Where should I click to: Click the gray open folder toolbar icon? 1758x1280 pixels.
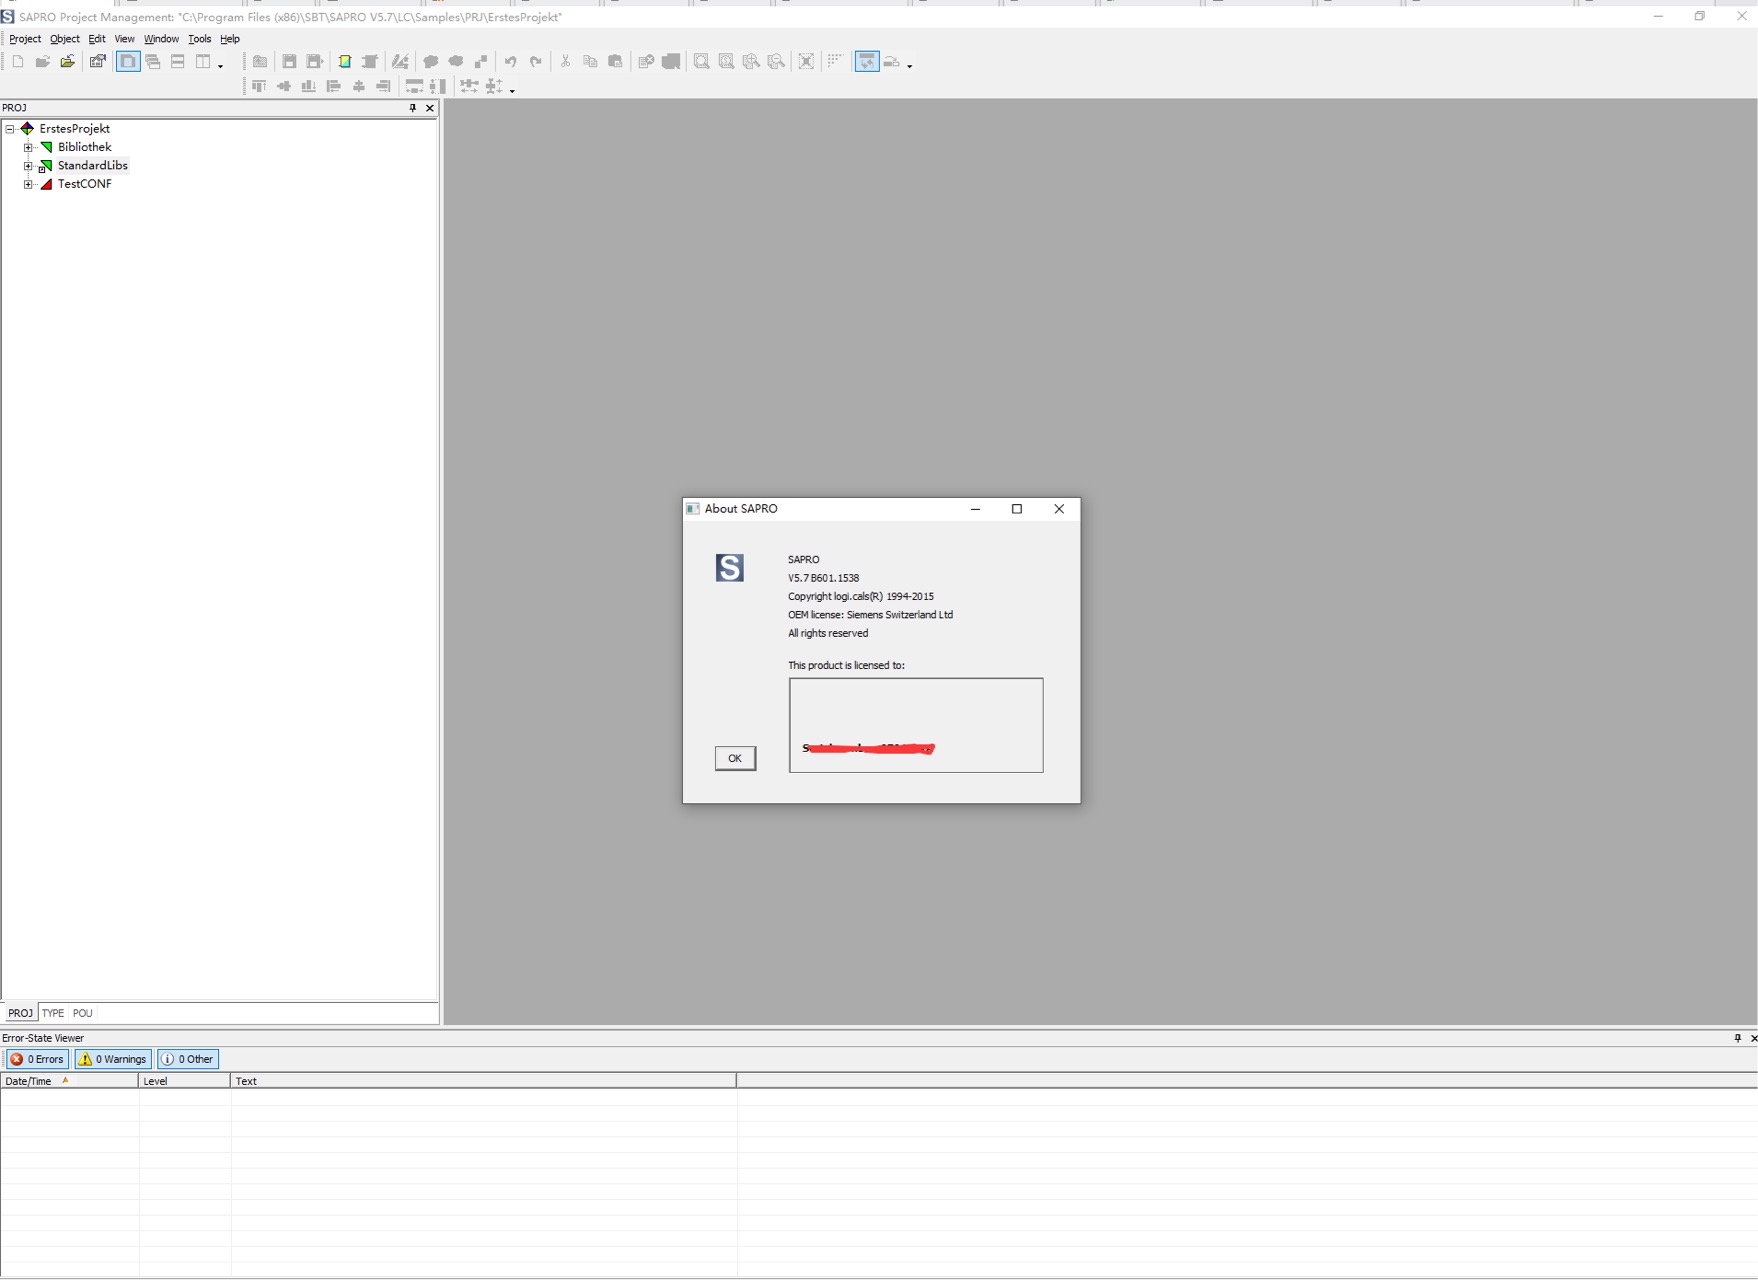coord(43,62)
